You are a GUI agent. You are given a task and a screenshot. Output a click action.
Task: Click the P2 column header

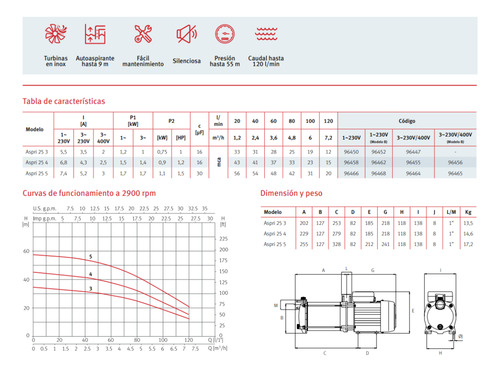[171, 121]
